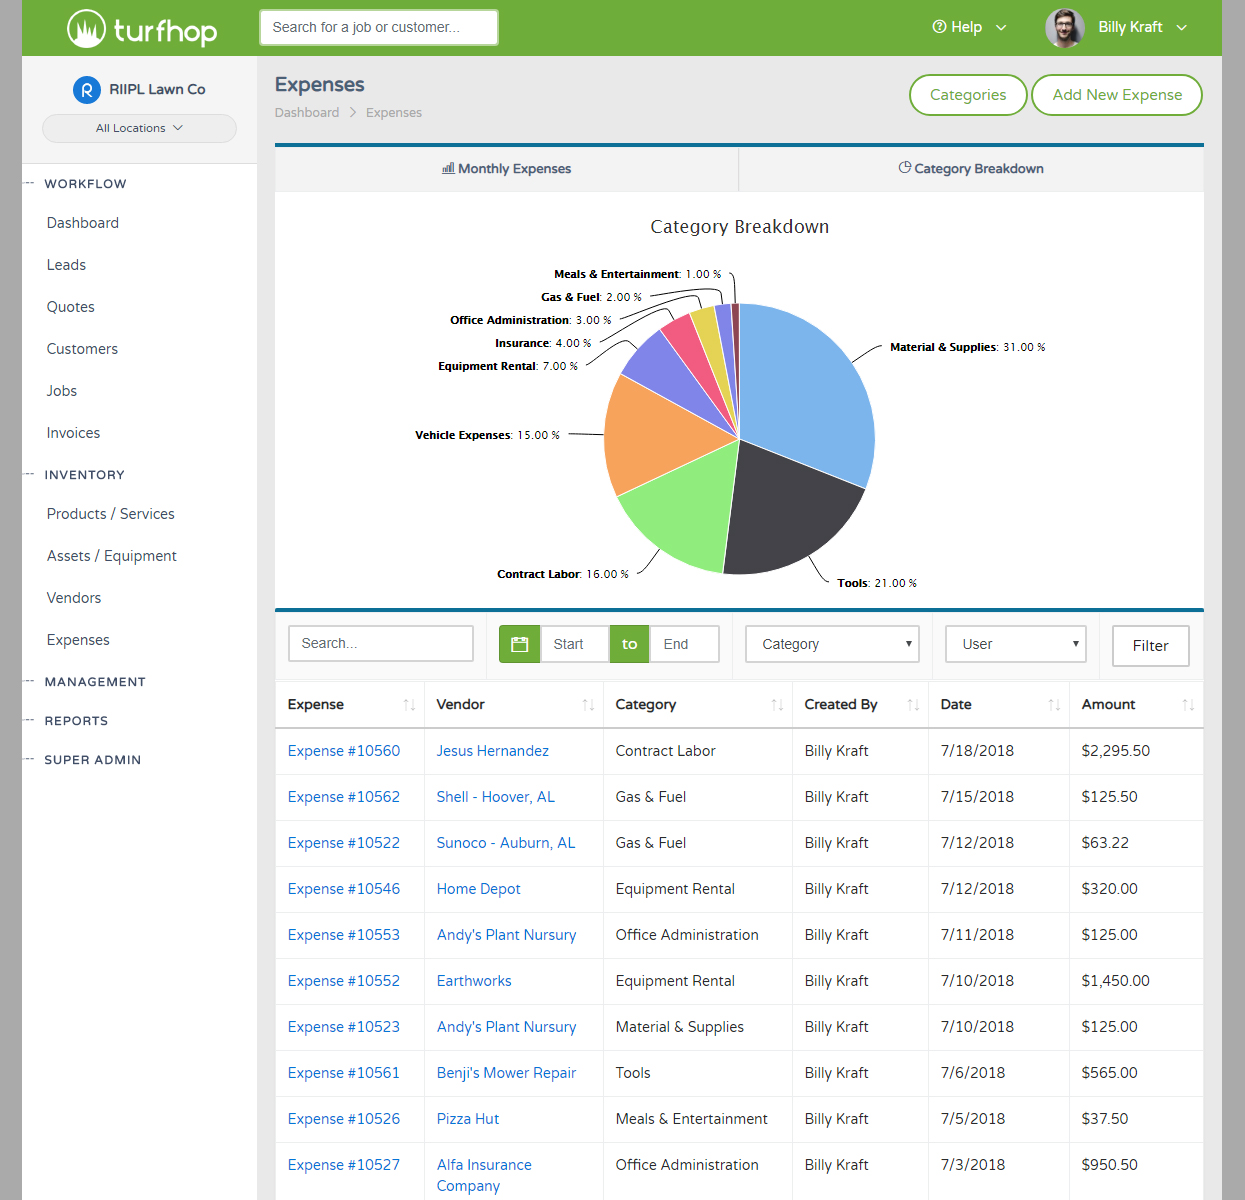Expand the All Locations selector
This screenshot has height=1200, width=1245.
(x=138, y=128)
